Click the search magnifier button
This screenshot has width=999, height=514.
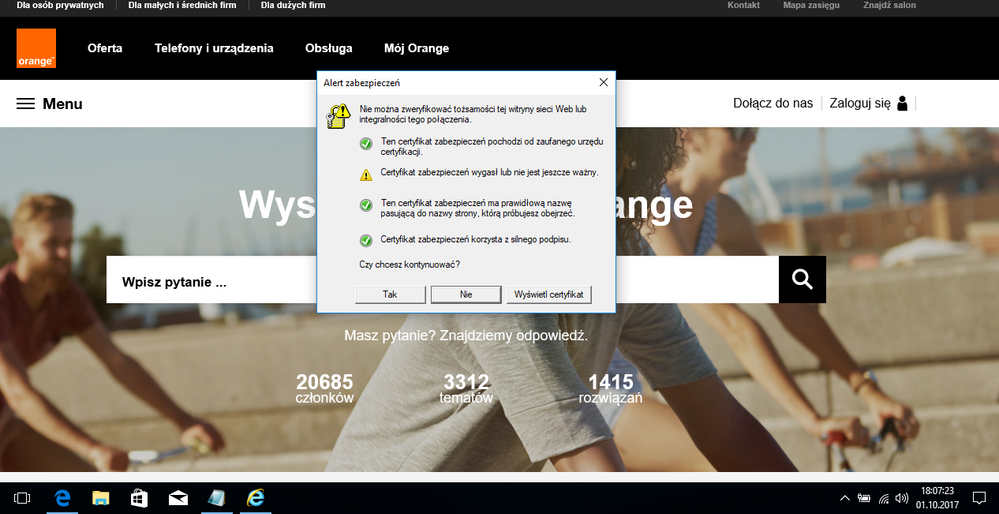click(802, 280)
